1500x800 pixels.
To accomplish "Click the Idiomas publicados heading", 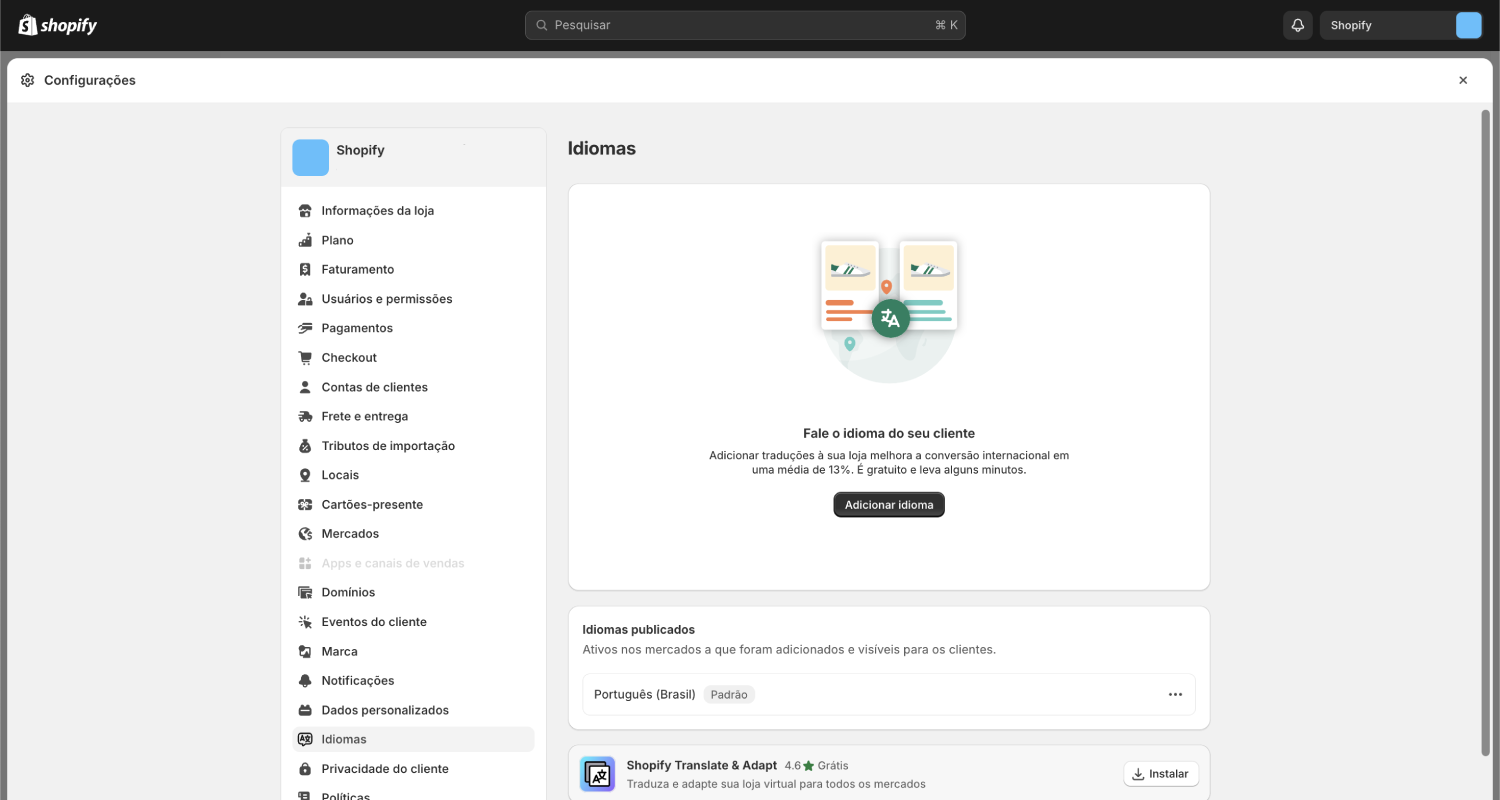I will [639, 630].
